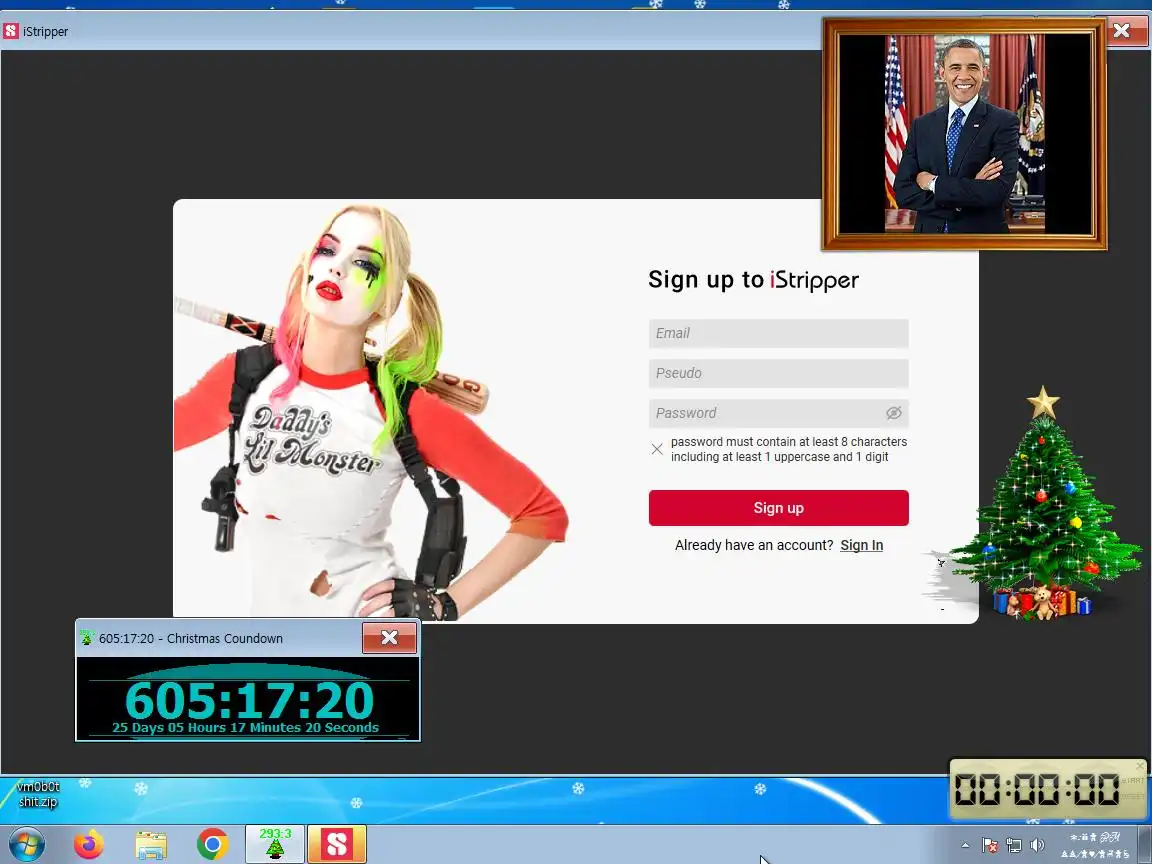The image size is (1152, 864).
Task: Select the vm0b0t shit.zip desktop icon
Action: (37, 793)
